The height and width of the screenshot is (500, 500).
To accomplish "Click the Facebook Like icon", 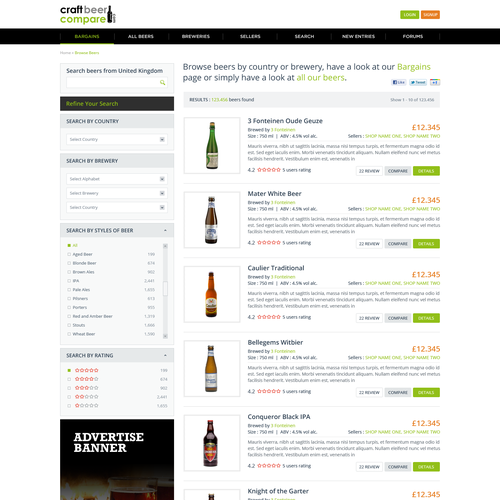I will tap(399, 82).
